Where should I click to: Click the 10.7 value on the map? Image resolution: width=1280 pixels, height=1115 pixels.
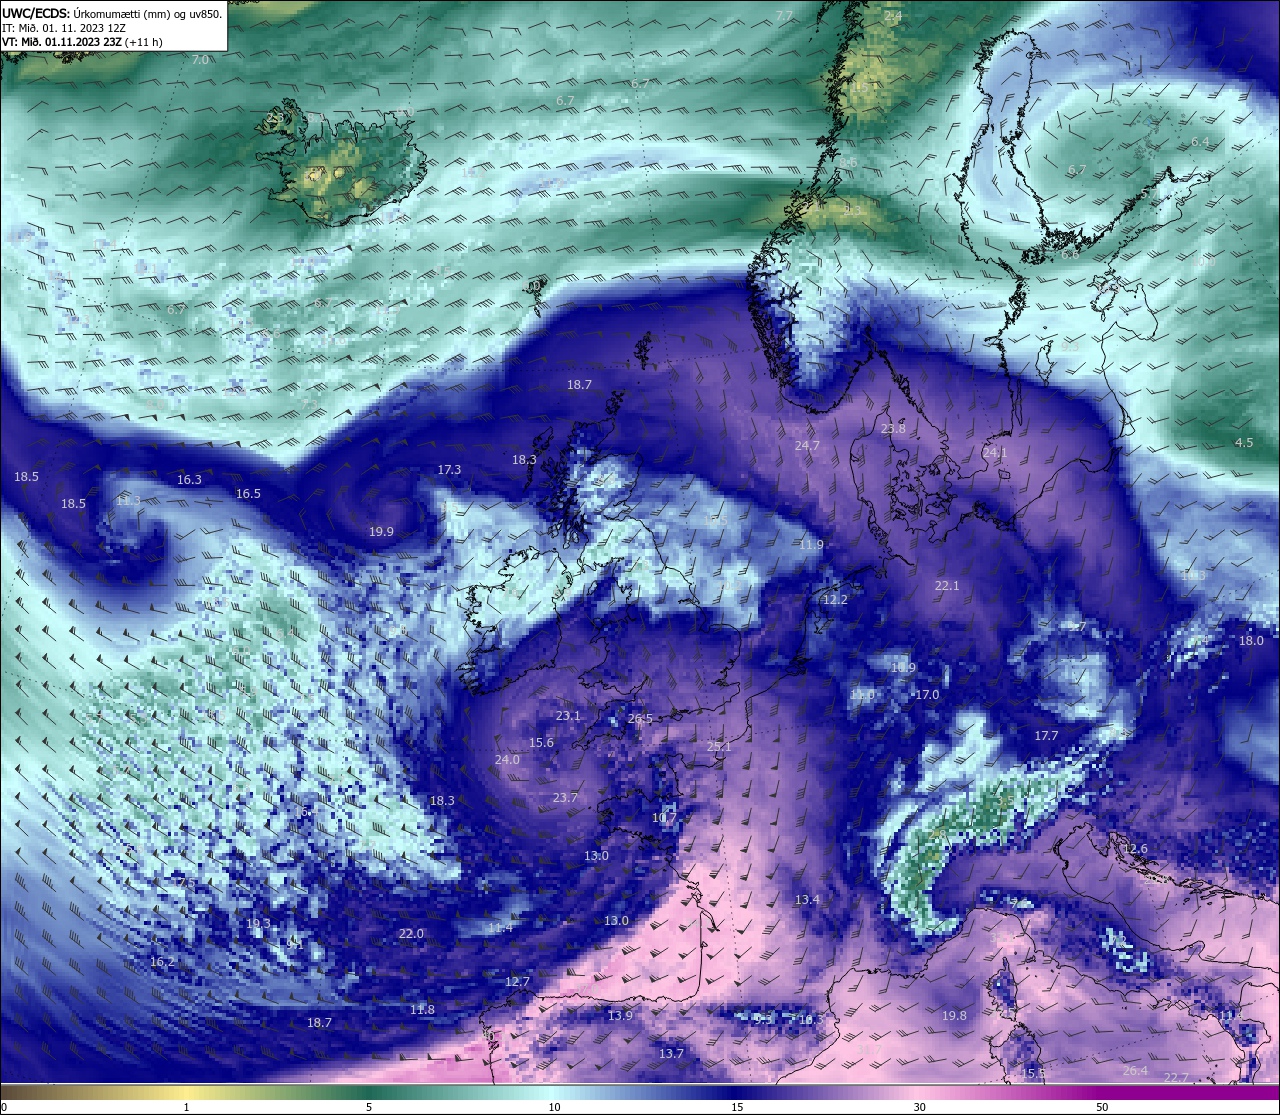(664, 818)
